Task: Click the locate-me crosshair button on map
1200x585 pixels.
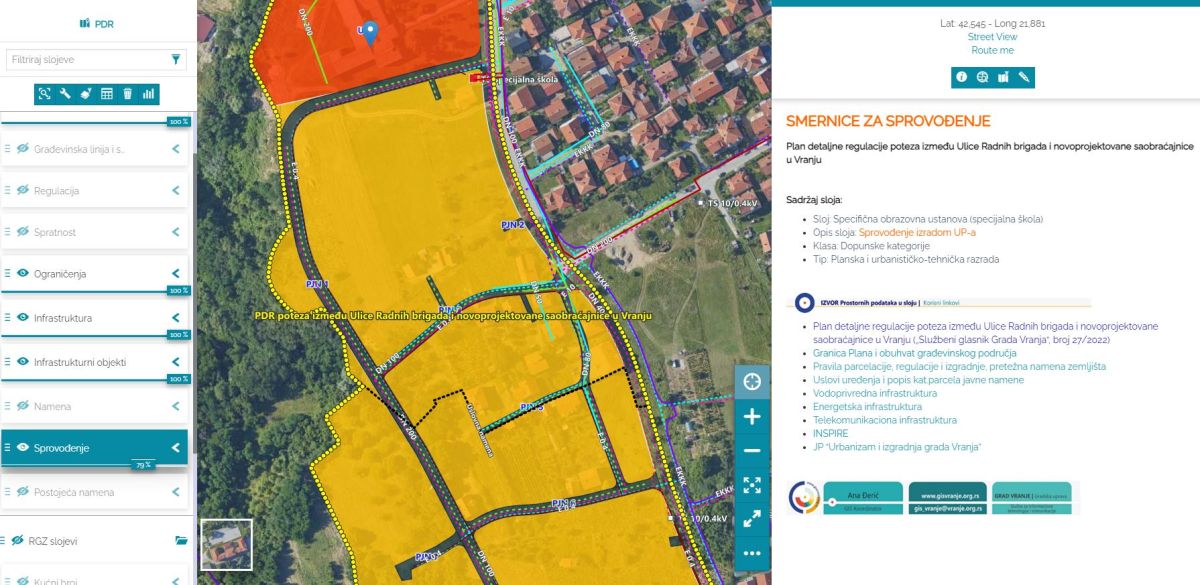Action: pos(752,381)
